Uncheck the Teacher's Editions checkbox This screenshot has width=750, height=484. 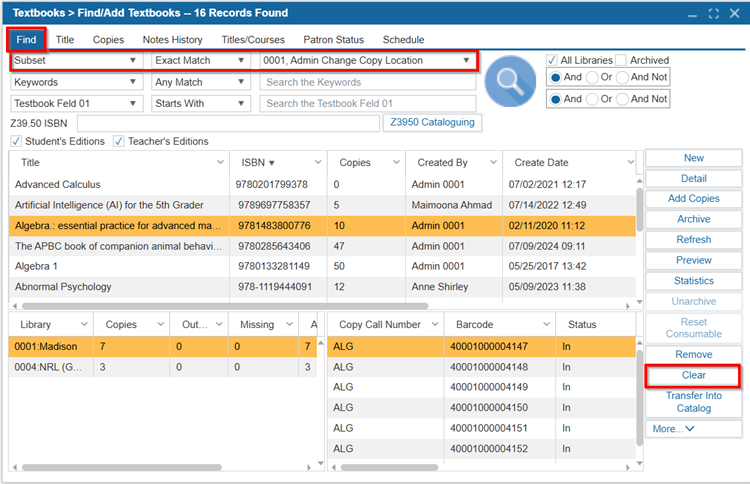point(119,141)
